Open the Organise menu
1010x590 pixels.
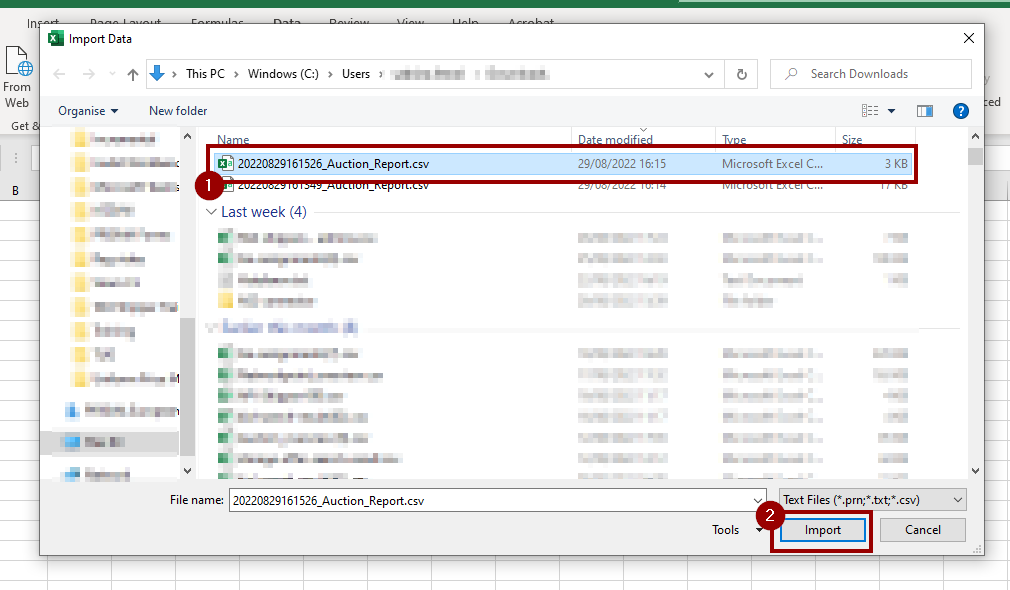(x=88, y=111)
